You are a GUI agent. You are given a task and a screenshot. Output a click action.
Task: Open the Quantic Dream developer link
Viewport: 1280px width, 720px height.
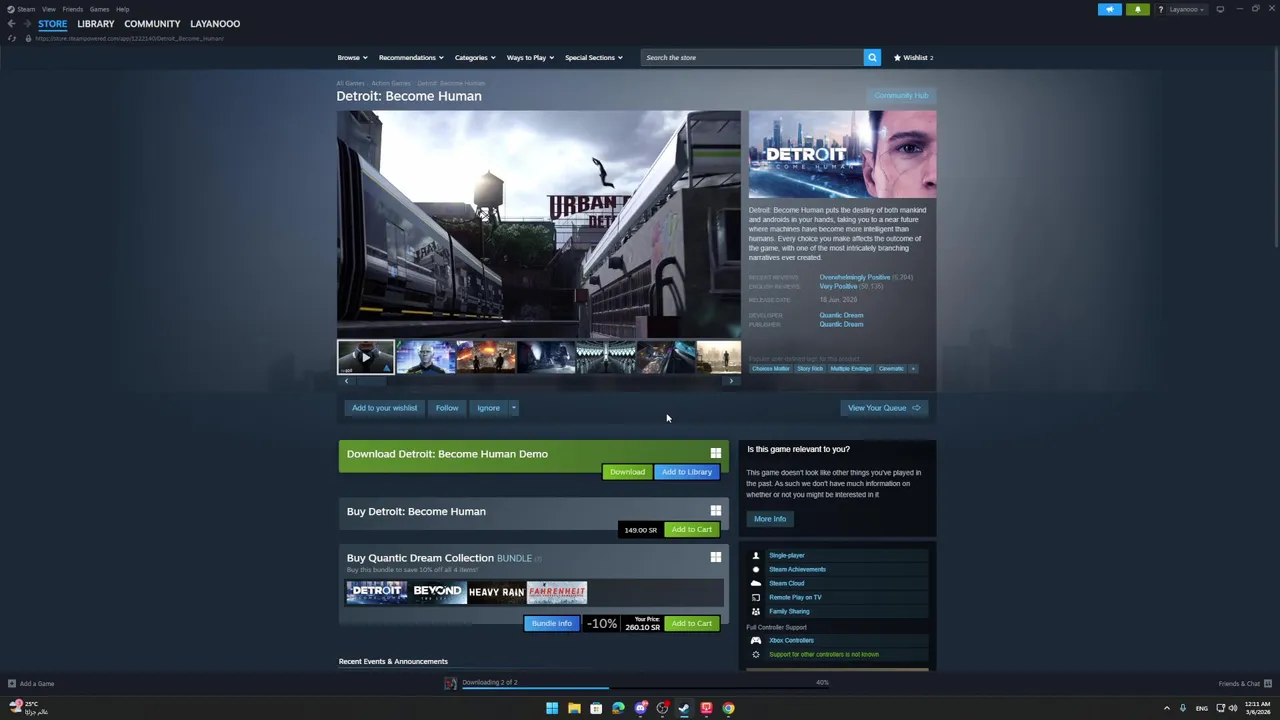pos(841,315)
